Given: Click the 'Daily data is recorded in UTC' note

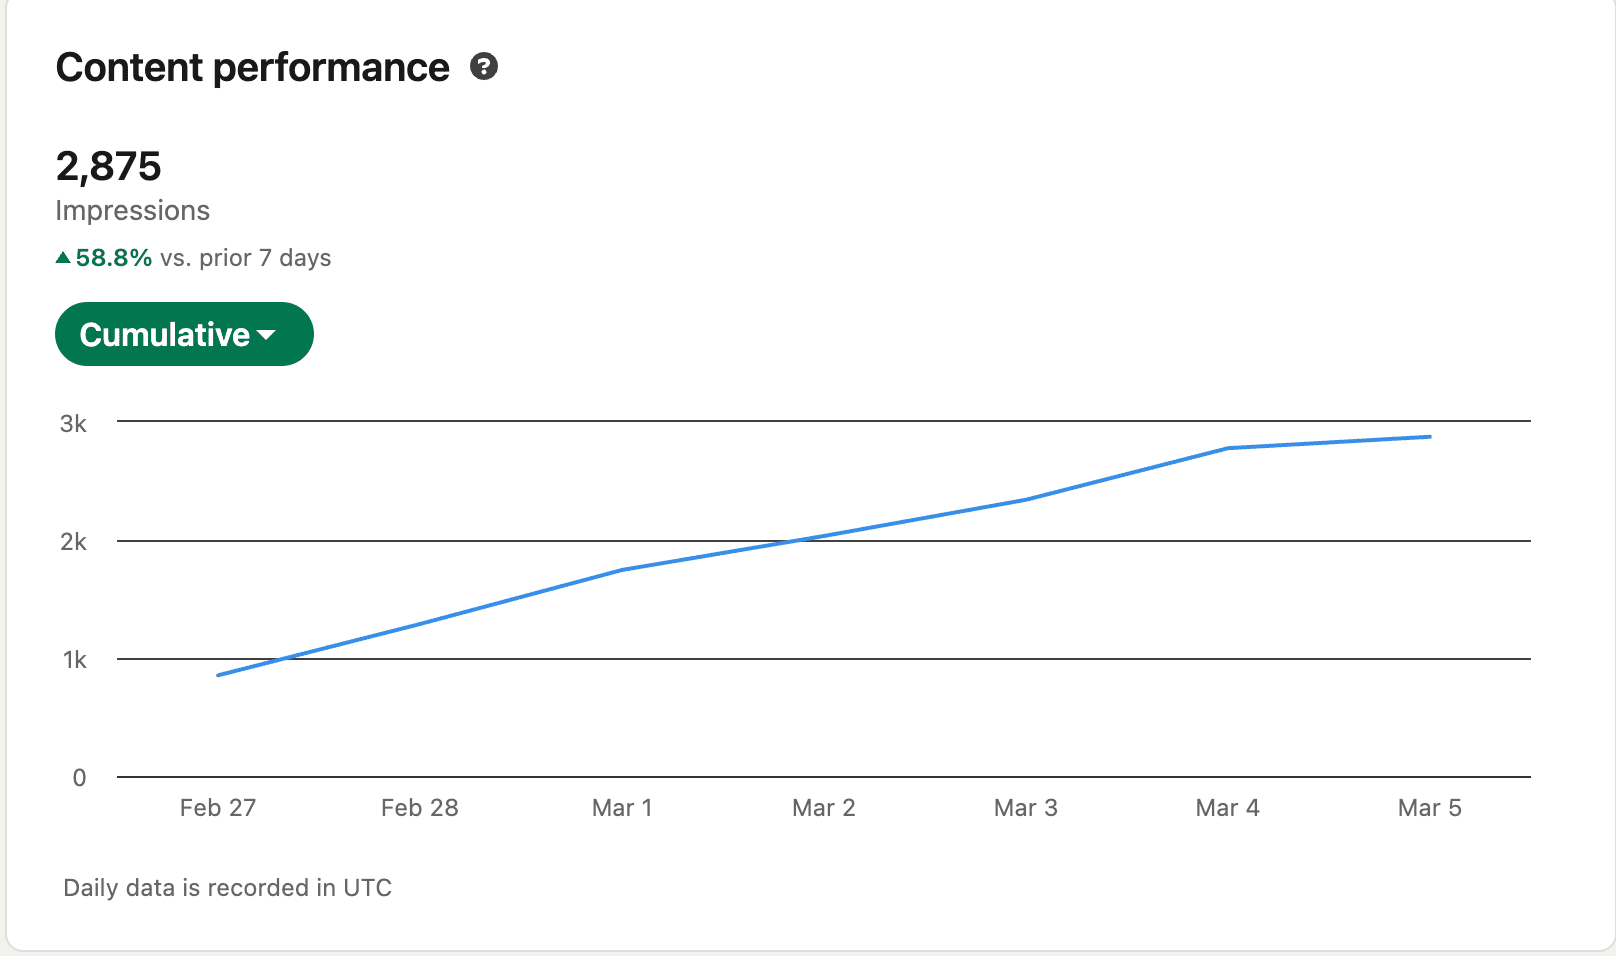Looking at the screenshot, I should [x=228, y=888].
